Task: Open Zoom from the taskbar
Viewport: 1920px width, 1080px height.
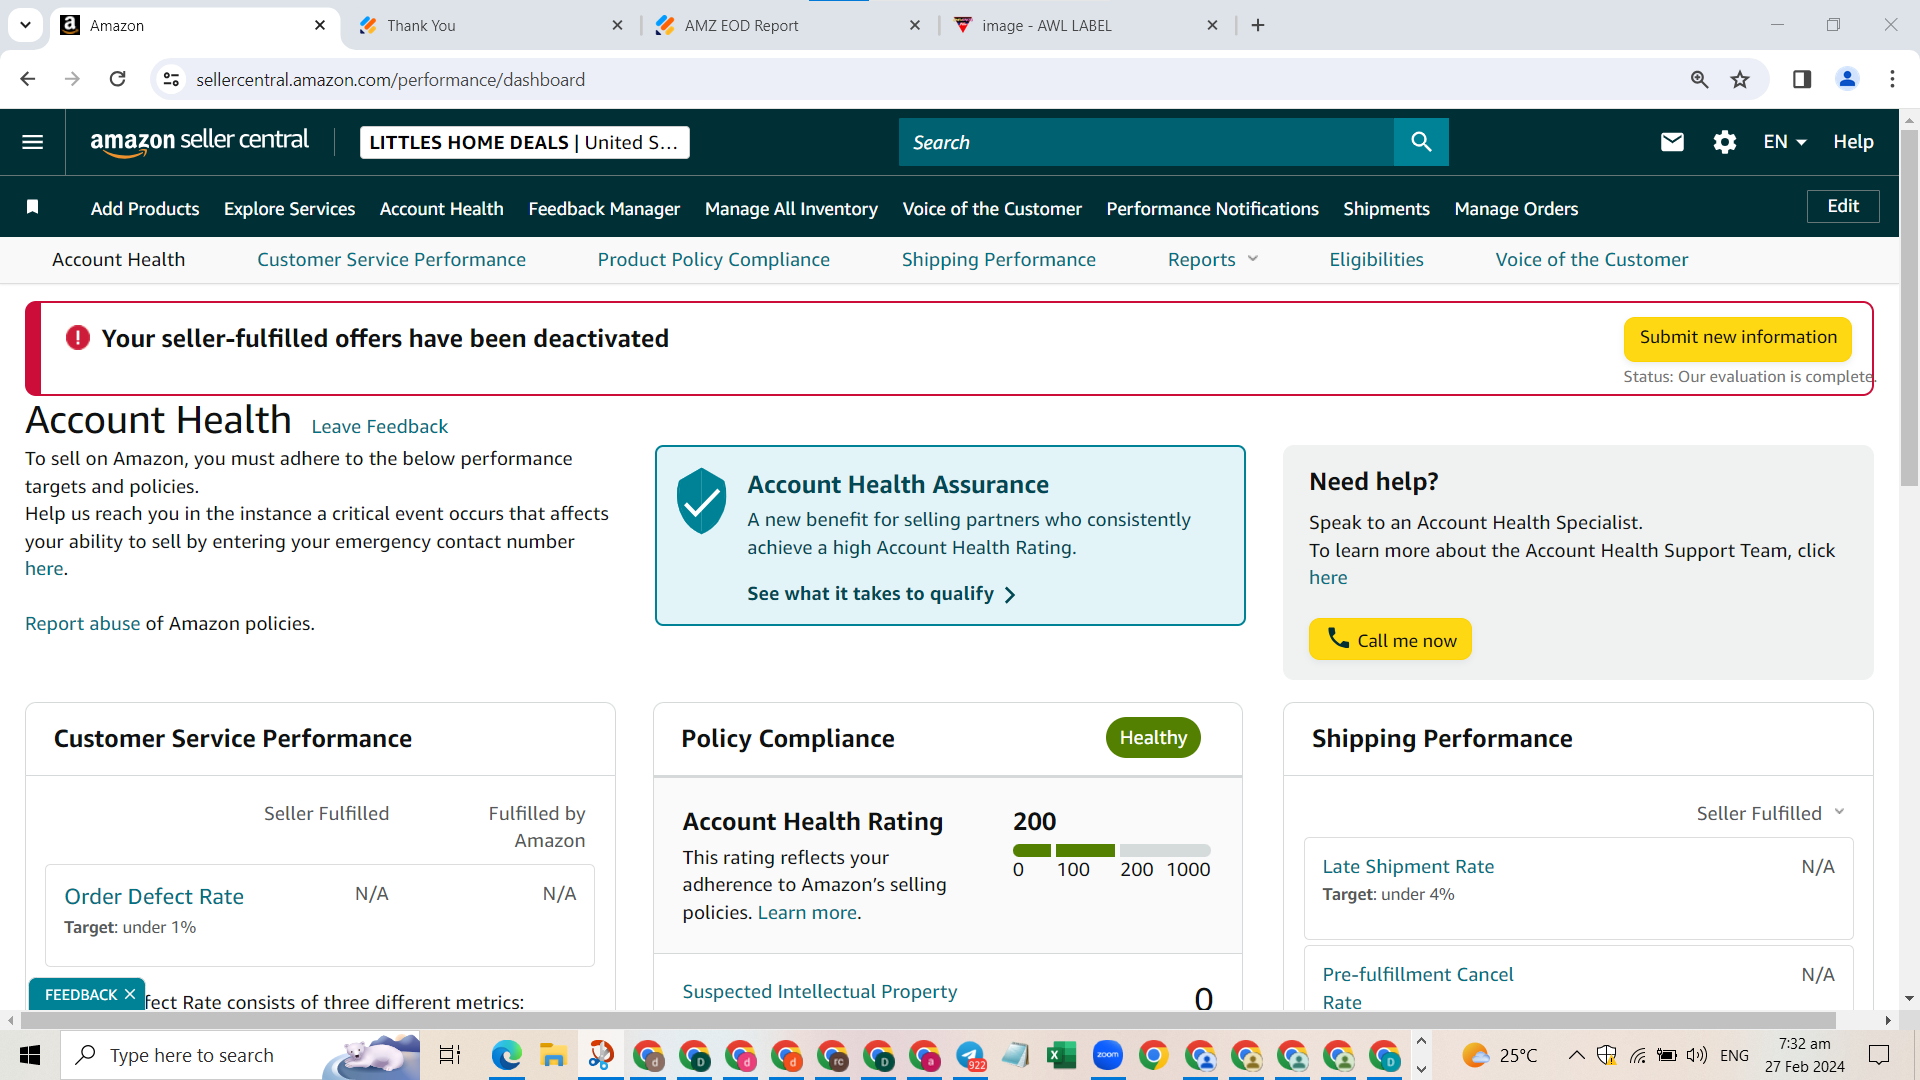Action: [x=1107, y=1055]
